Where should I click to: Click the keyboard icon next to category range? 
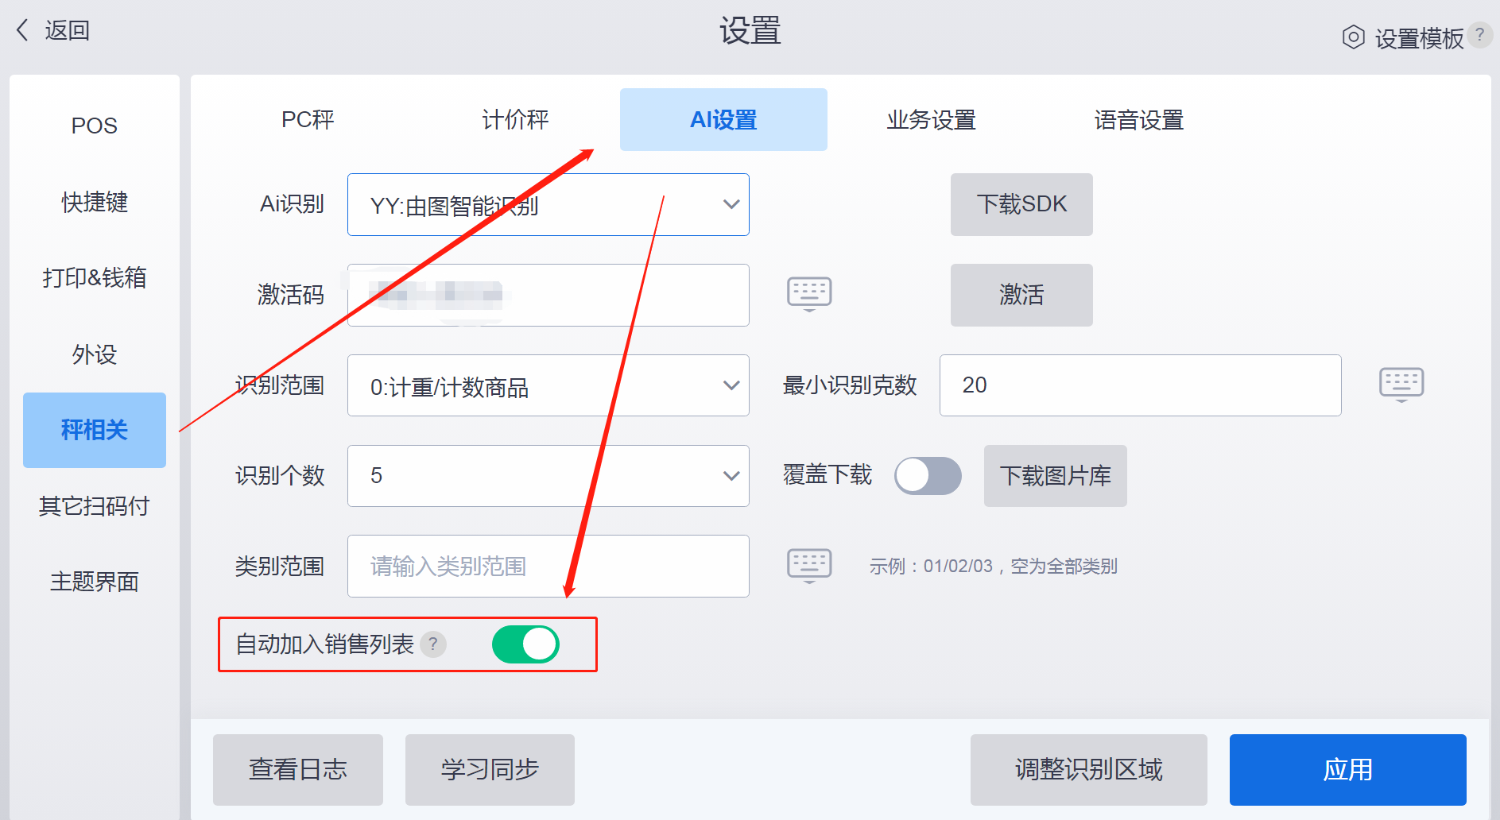click(809, 565)
